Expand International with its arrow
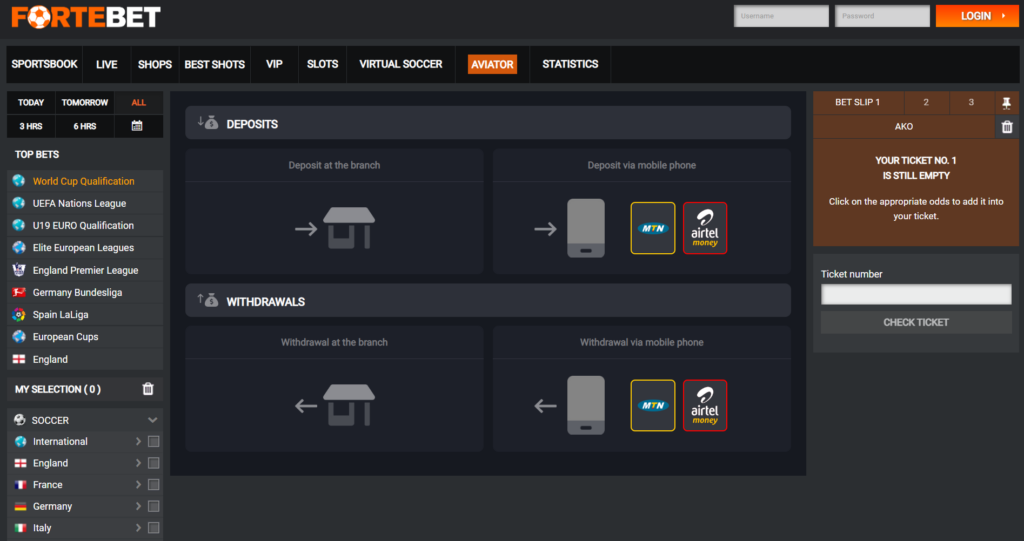Image resolution: width=1024 pixels, height=541 pixels. tap(138, 442)
